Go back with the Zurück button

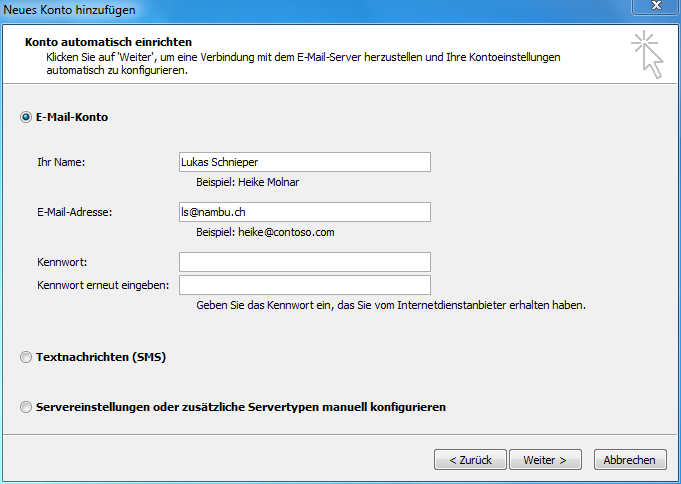pyautogui.click(x=470, y=460)
